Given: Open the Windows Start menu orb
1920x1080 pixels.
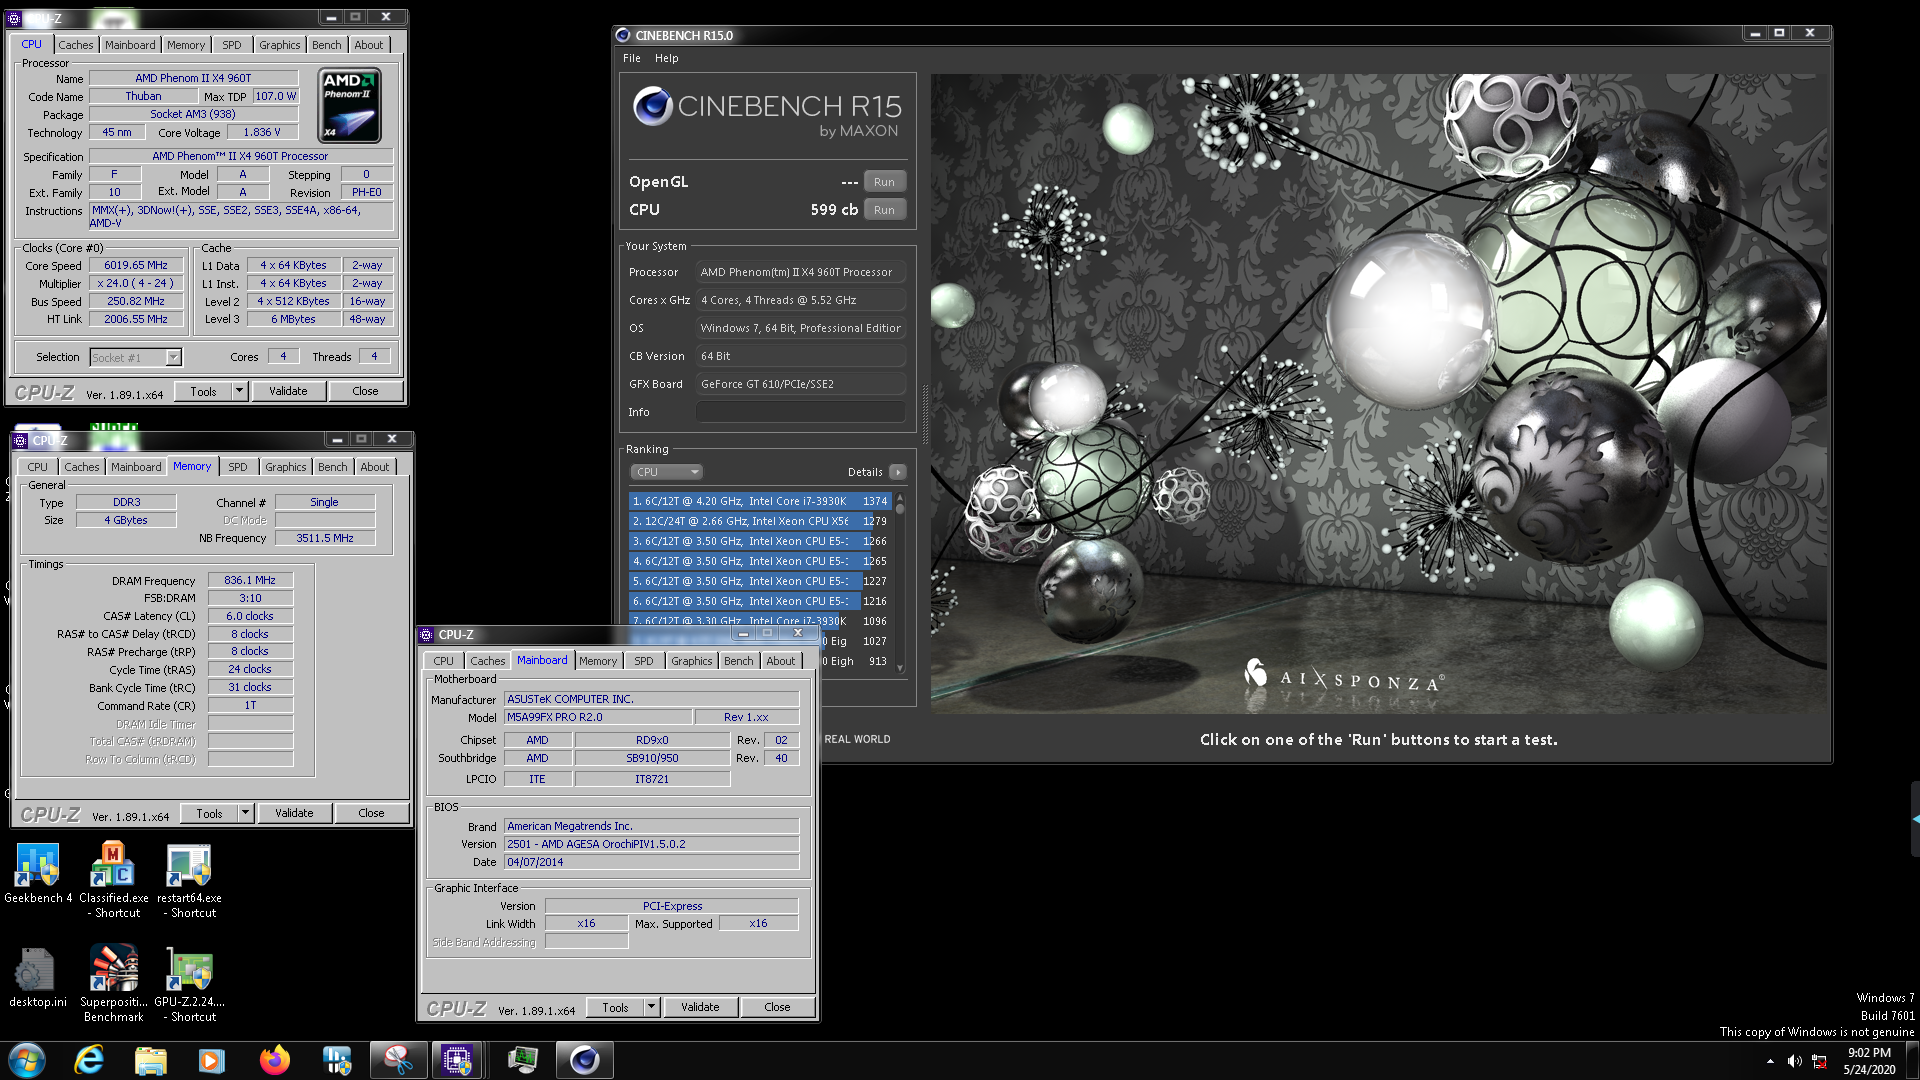Looking at the screenshot, I should [x=27, y=1060].
